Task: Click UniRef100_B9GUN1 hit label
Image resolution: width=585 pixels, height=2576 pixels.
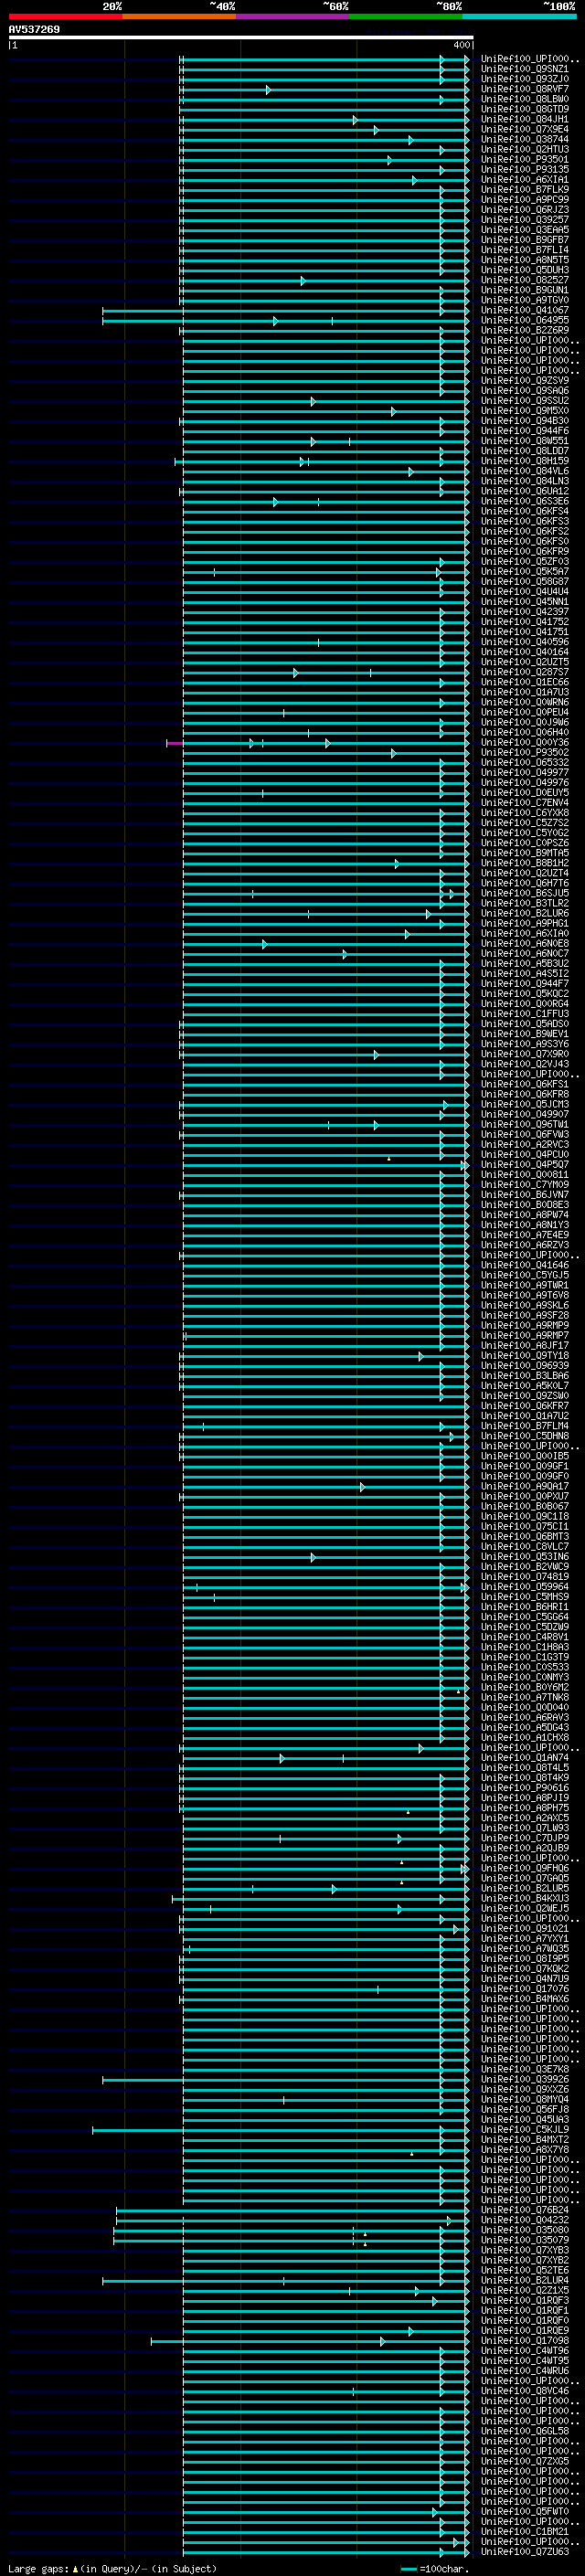Action: click(x=524, y=290)
